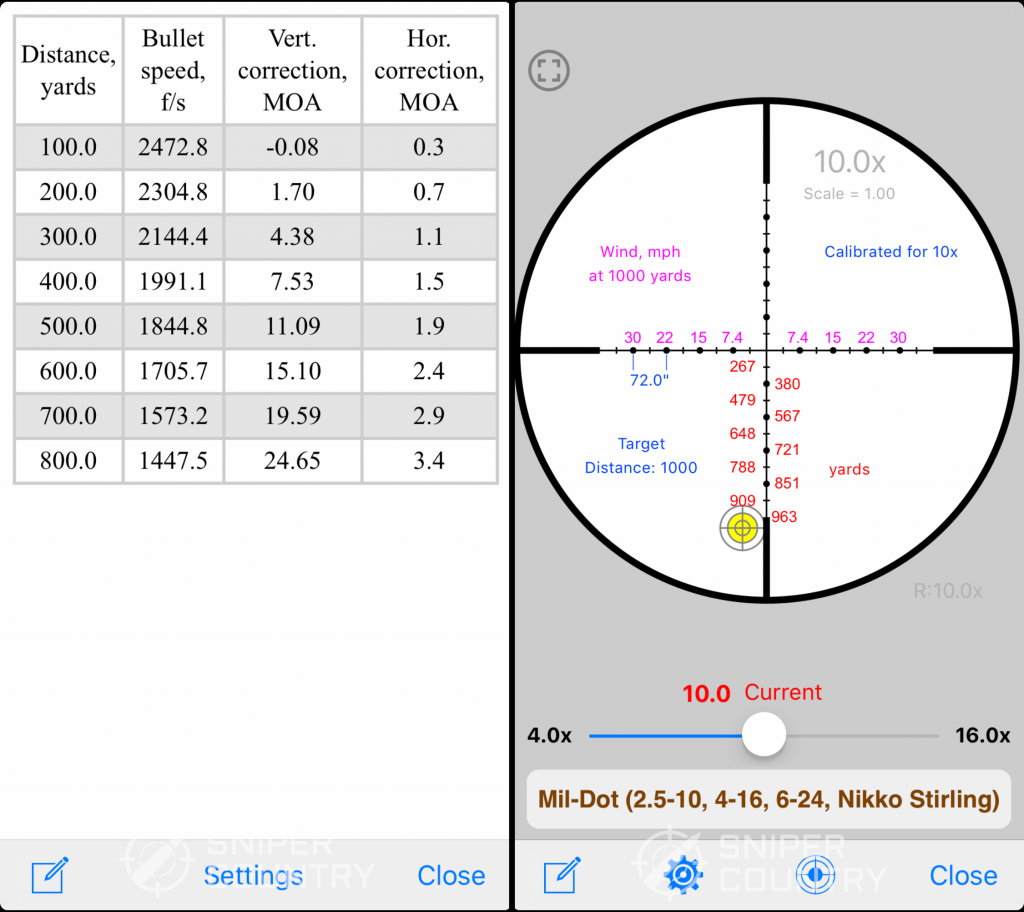Tap the R:10.0x label beside the reticle
The width and height of the screenshot is (1024, 912).
coord(948,591)
